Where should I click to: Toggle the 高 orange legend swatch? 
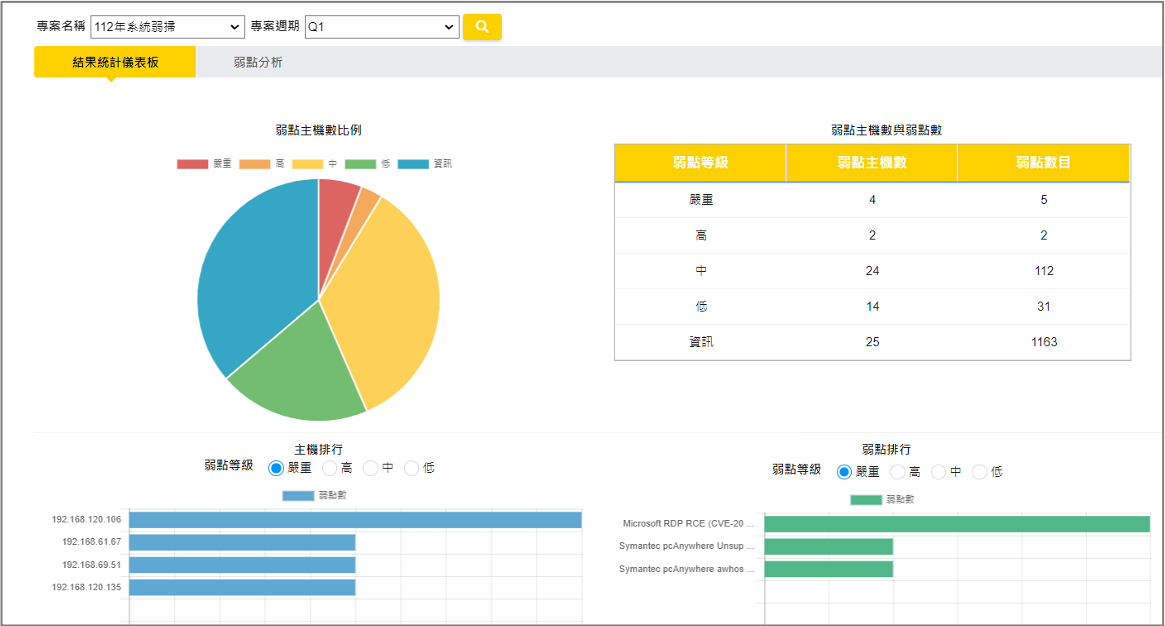253,164
